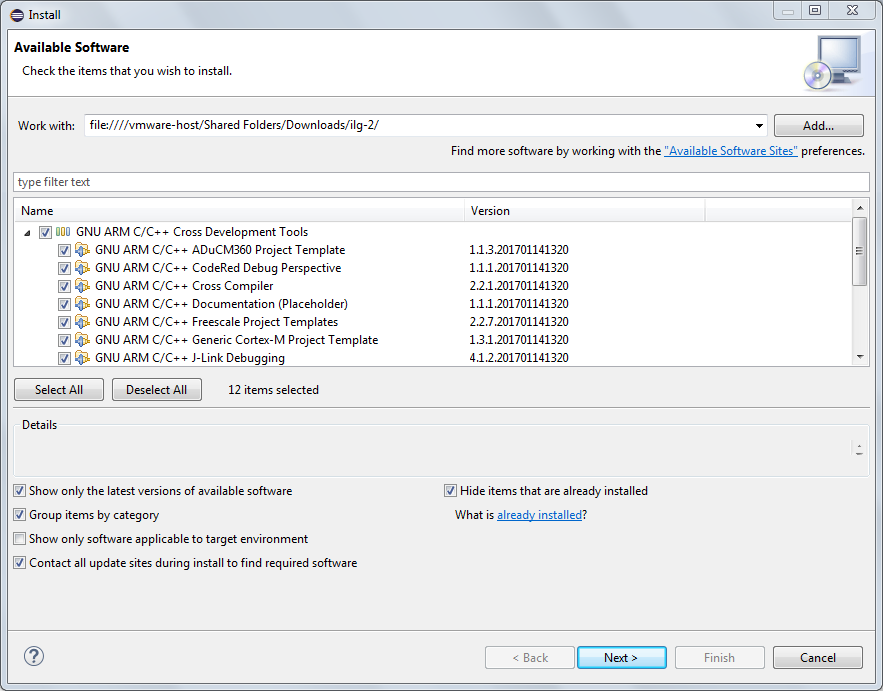Click the Eclipse icon in title bar
This screenshot has width=883, height=691.
pyautogui.click(x=17, y=12)
